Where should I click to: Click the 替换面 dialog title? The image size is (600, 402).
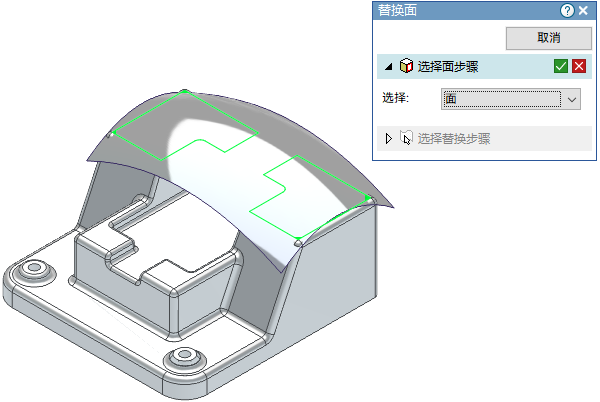[397, 10]
